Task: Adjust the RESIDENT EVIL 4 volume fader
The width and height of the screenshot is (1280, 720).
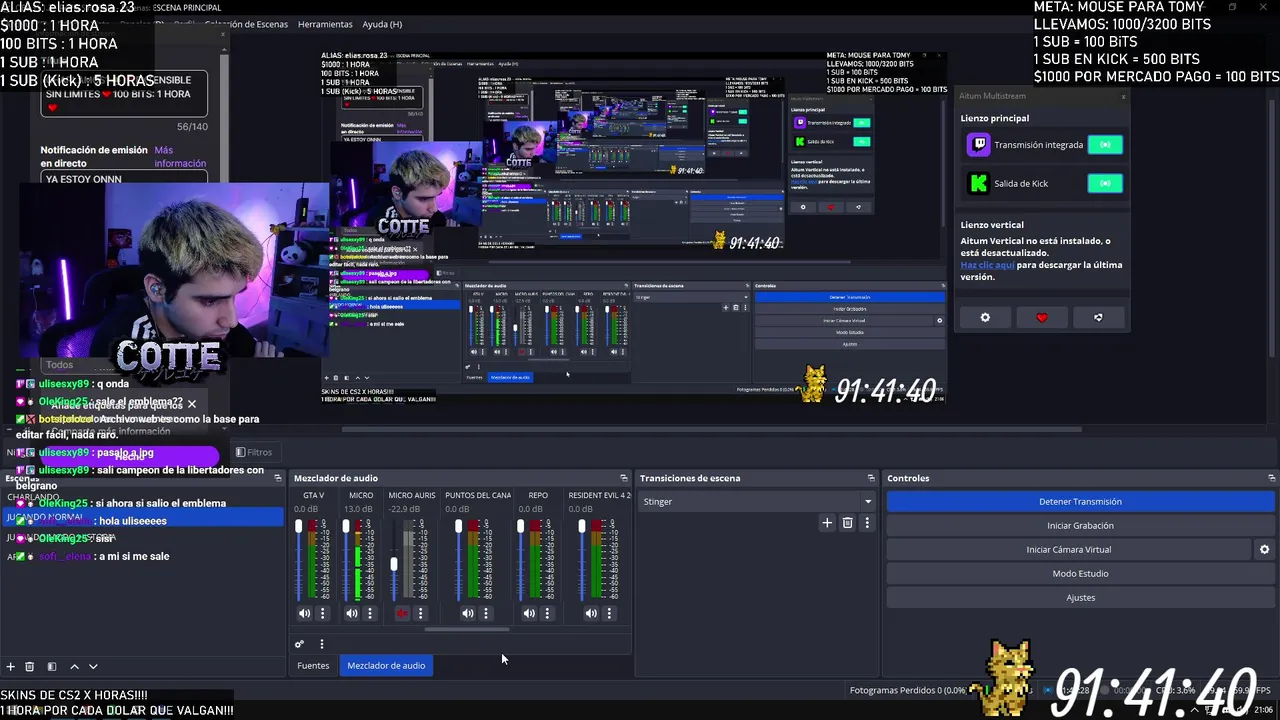Action: click(582, 527)
